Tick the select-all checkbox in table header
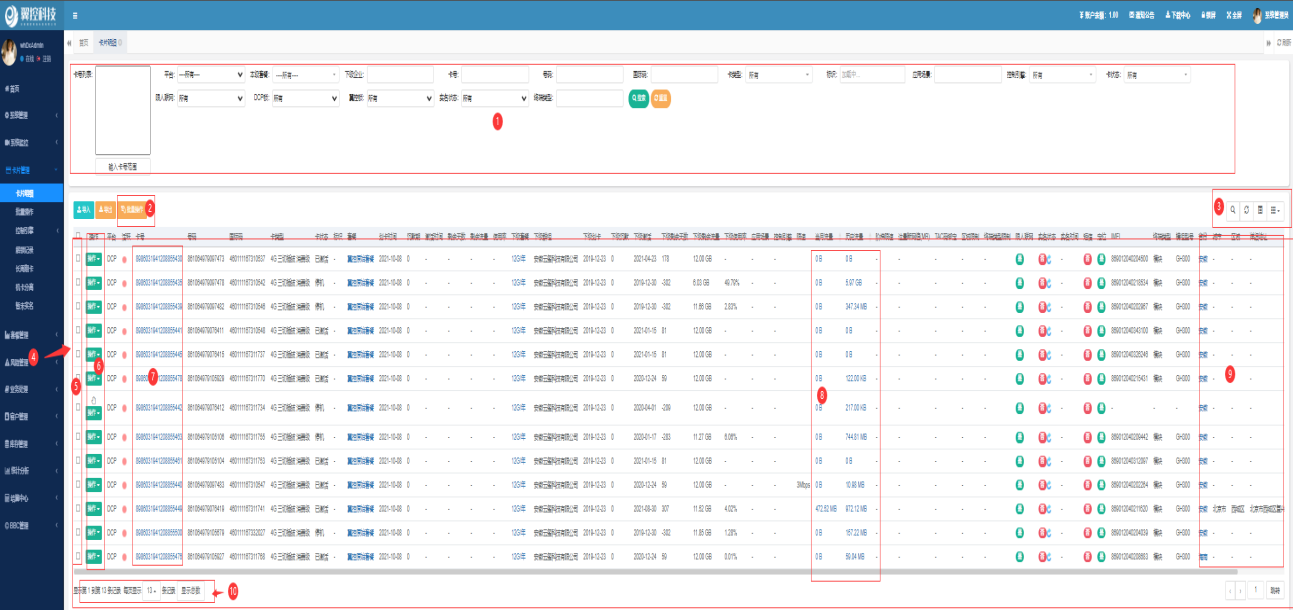Image resolution: width=1293 pixels, height=610 pixels. [78, 236]
